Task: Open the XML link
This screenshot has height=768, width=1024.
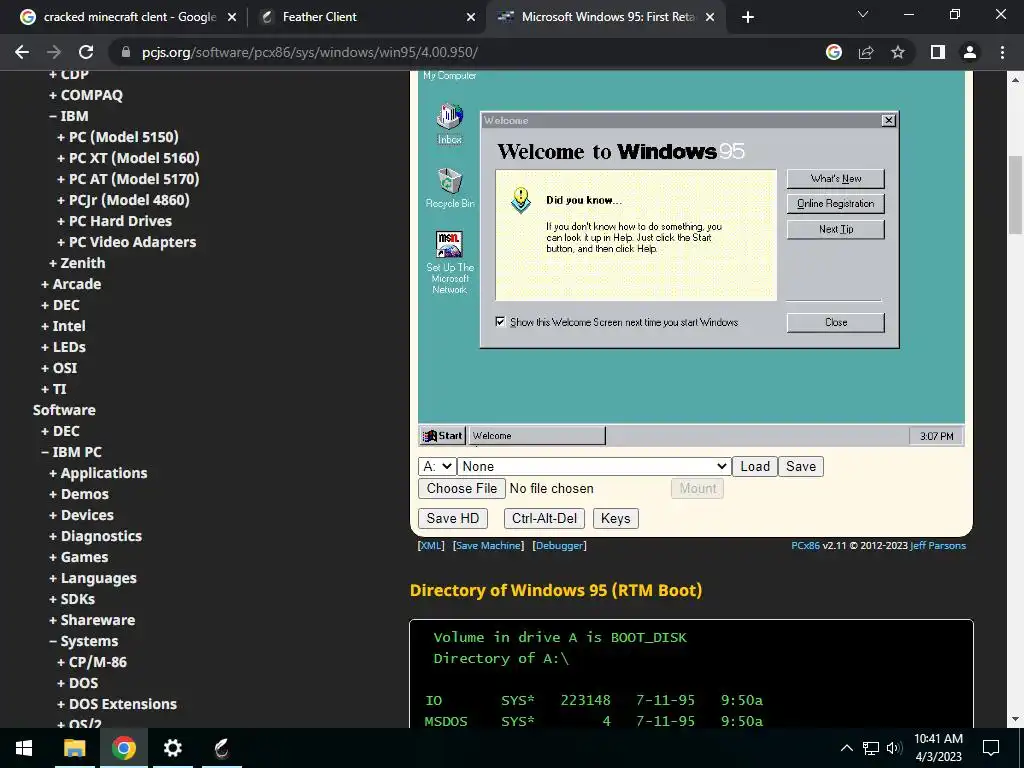Action: [431, 545]
